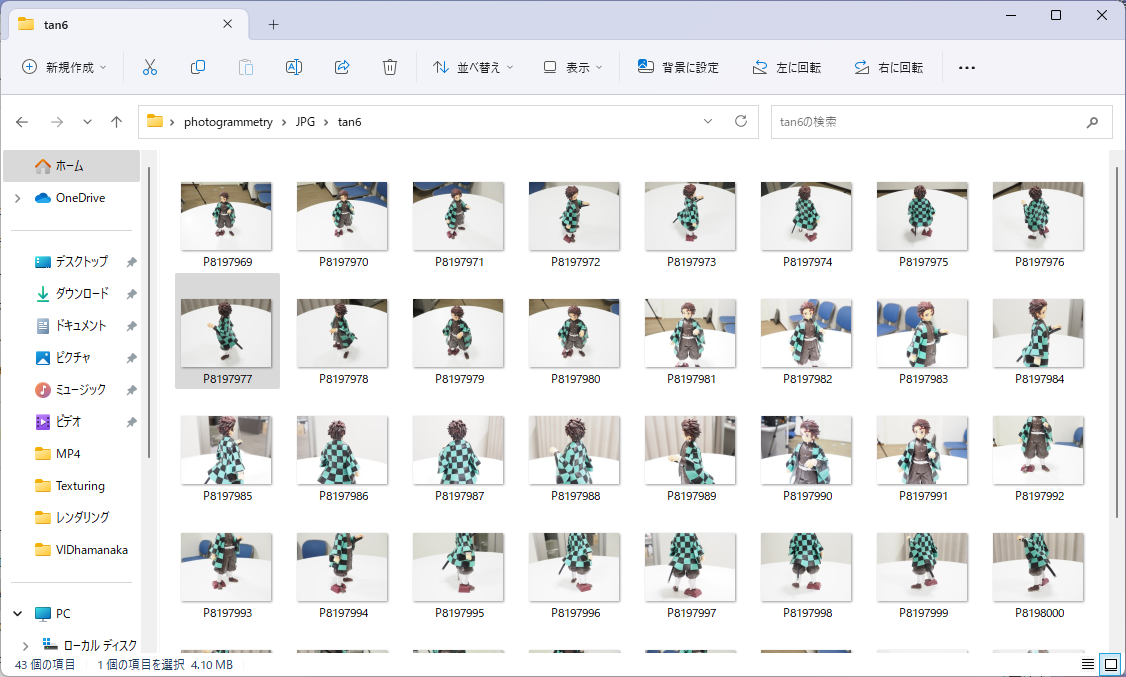Go back with the left arrow

click(x=22, y=122)
